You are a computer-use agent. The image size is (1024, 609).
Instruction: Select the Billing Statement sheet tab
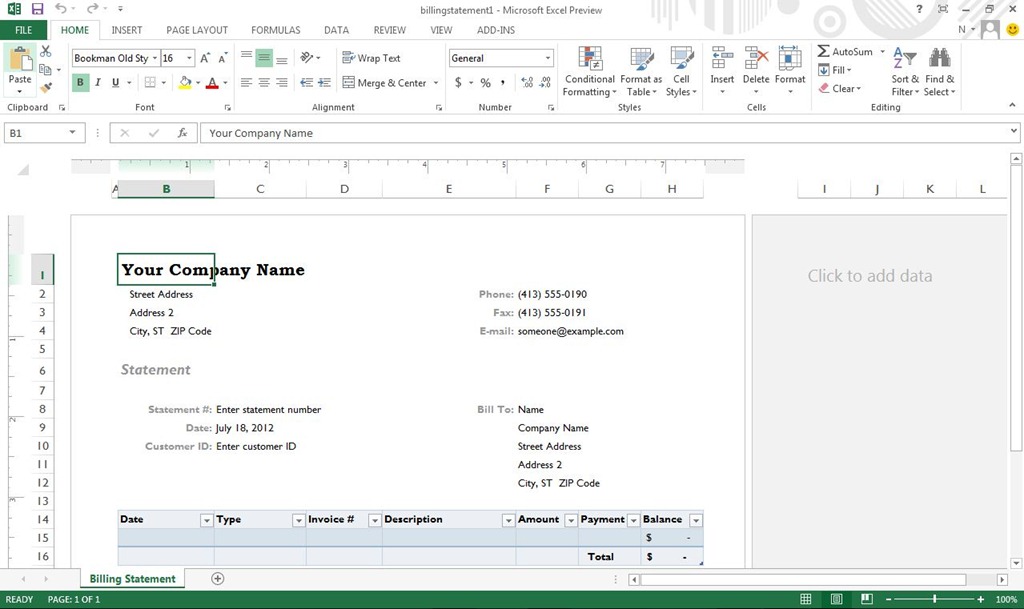(133, 578)
